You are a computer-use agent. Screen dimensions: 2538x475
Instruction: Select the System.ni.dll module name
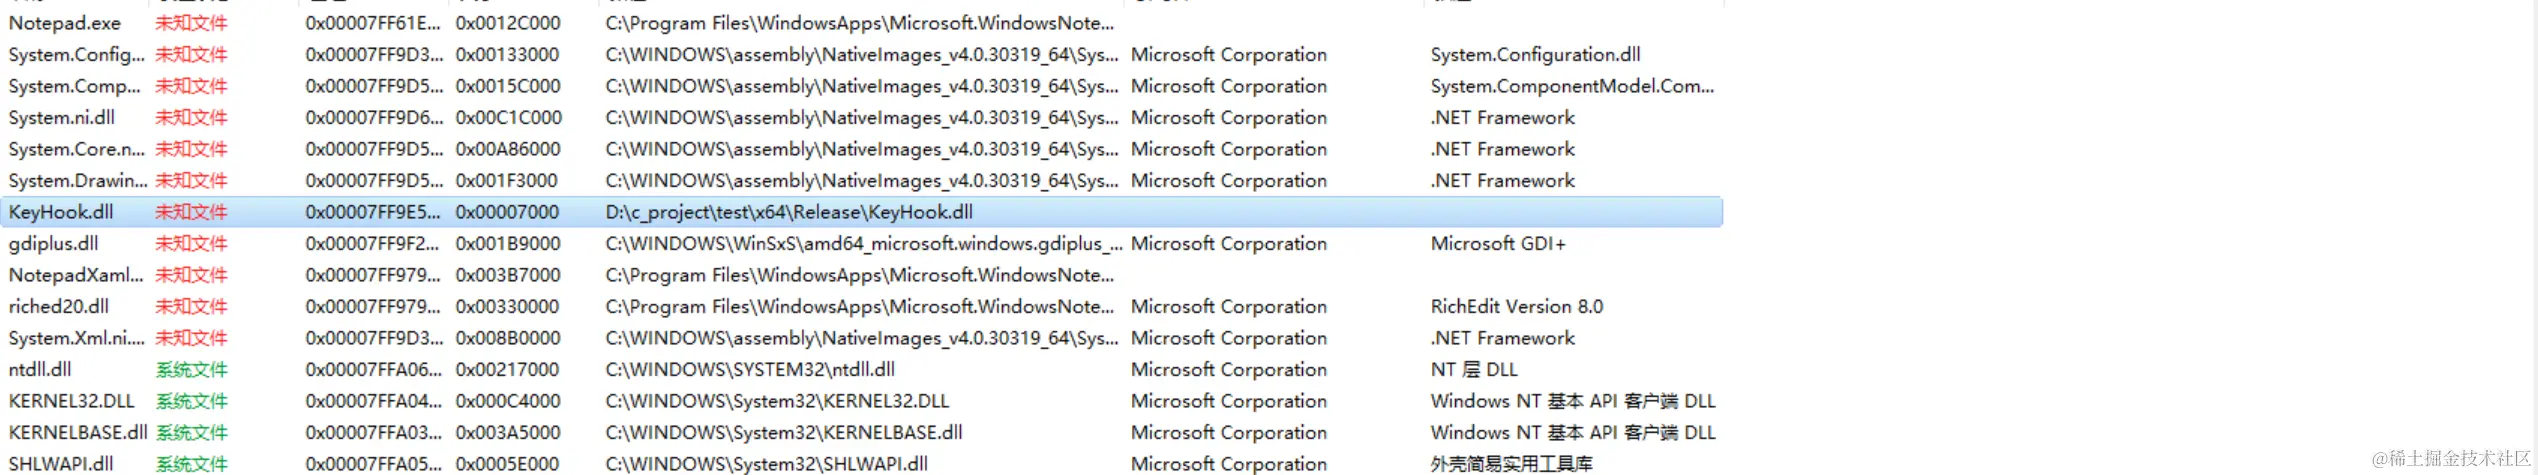[x=62, y=117]
